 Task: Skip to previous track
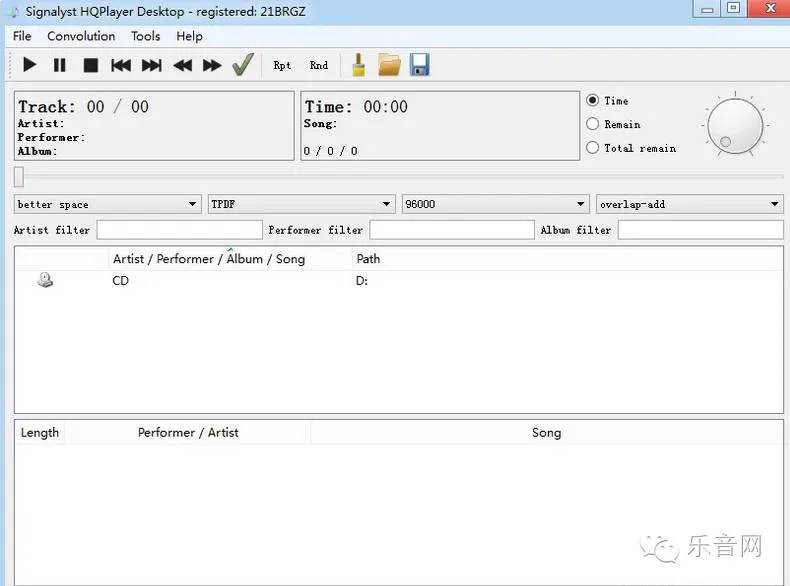[x=121, y=65]
